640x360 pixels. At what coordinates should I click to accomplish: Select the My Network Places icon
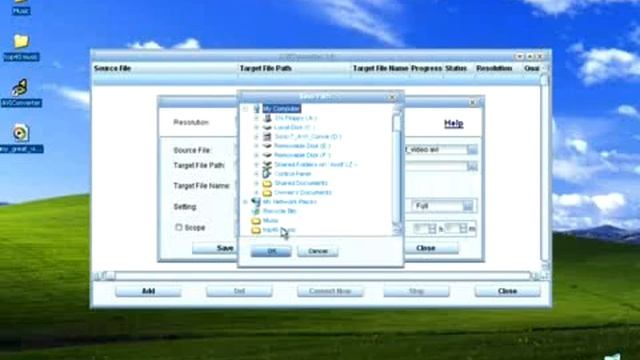[x=256, y=202]
